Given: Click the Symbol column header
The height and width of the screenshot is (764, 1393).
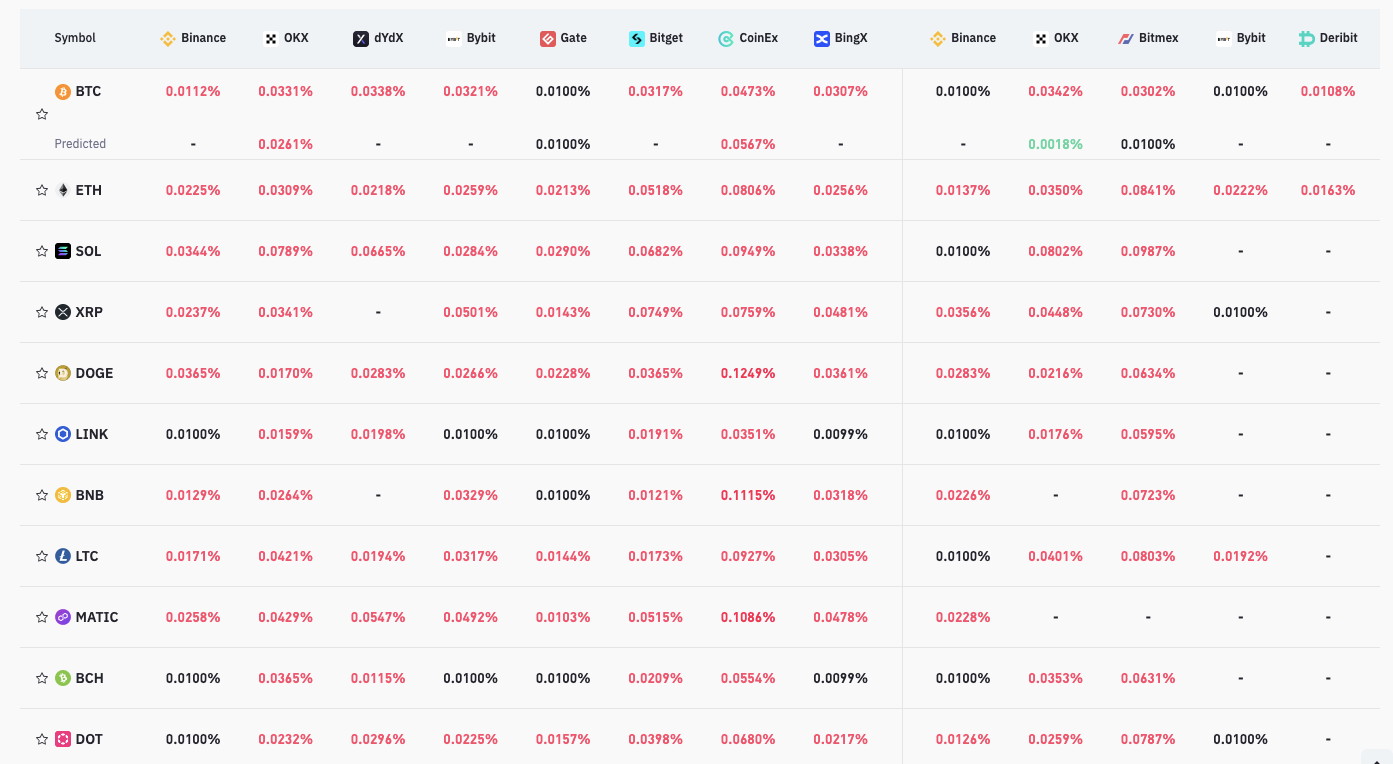Looking at the screenshot, I should (75, 38).
